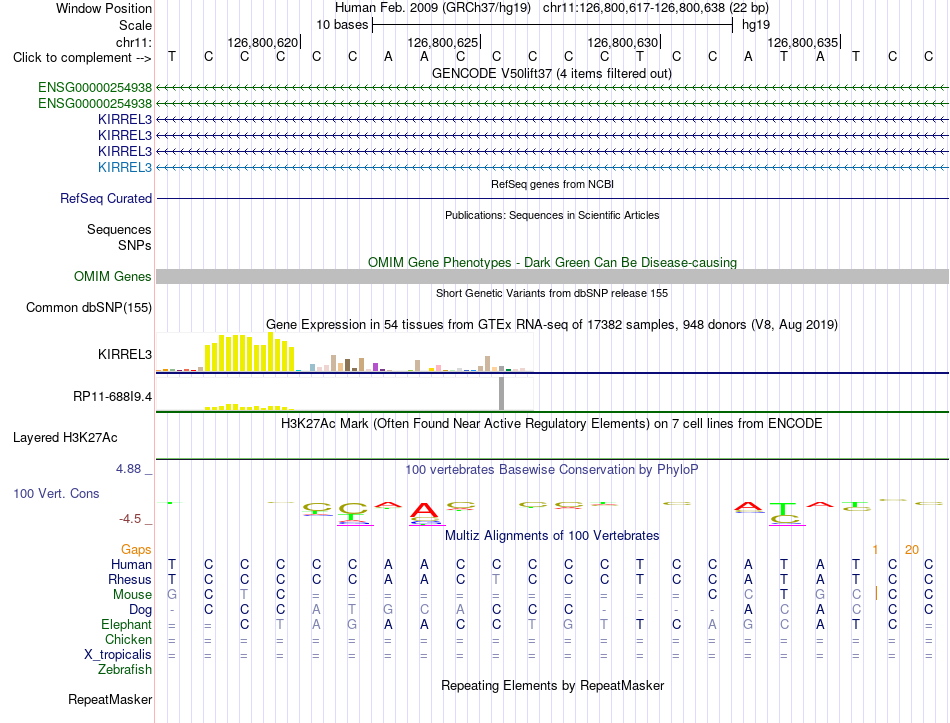Open the top ENSG00000254938 gene track label
950x723 pixels.
coord(95,88)
